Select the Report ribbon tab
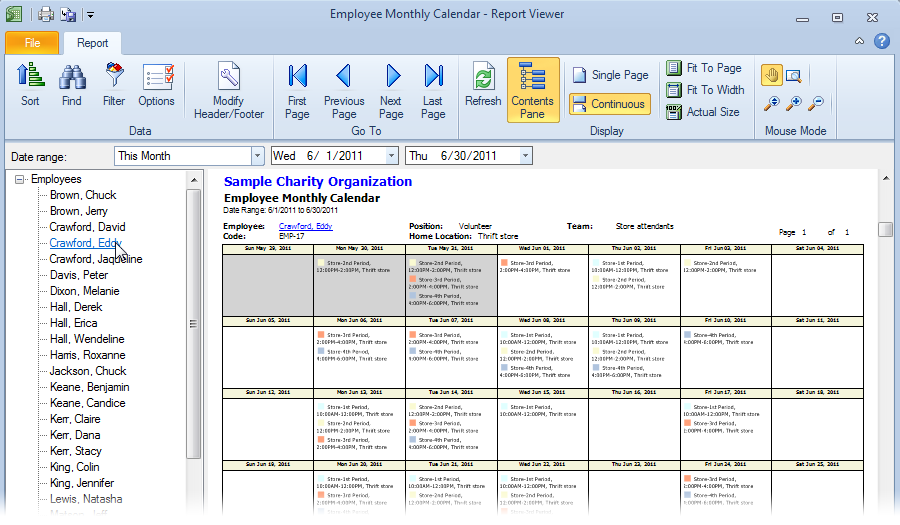 click(x=93, y=43)
